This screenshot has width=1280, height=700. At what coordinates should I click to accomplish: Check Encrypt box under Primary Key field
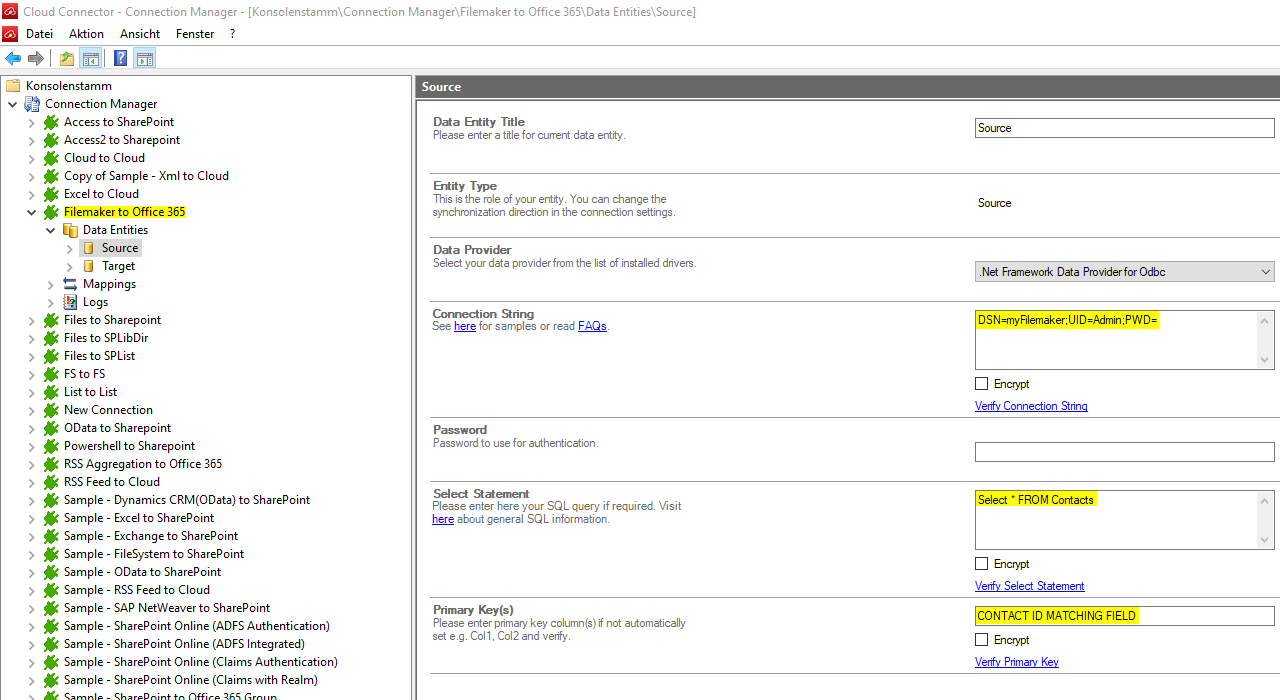point(981,640)
